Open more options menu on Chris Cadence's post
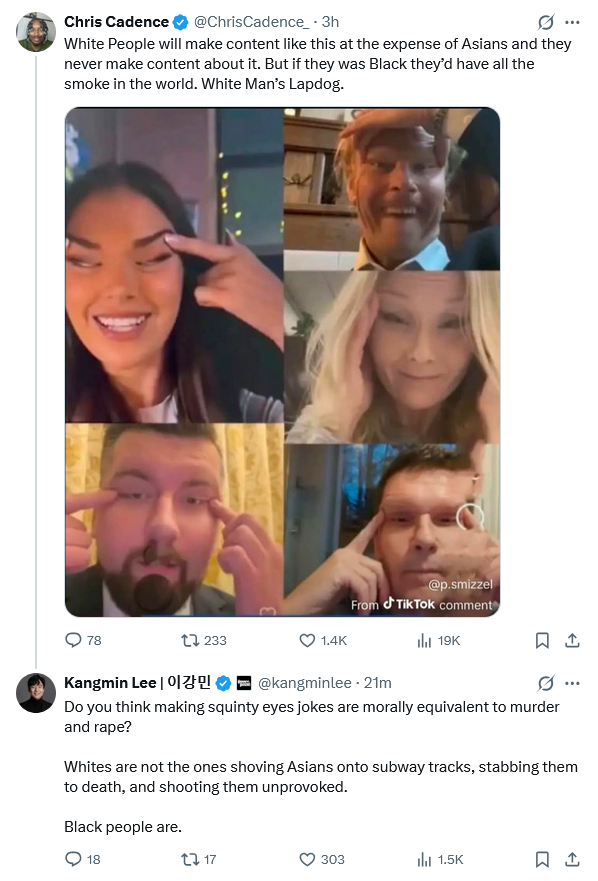The height and width of the screenshot is (881, 598). click(x=572, y=22)
